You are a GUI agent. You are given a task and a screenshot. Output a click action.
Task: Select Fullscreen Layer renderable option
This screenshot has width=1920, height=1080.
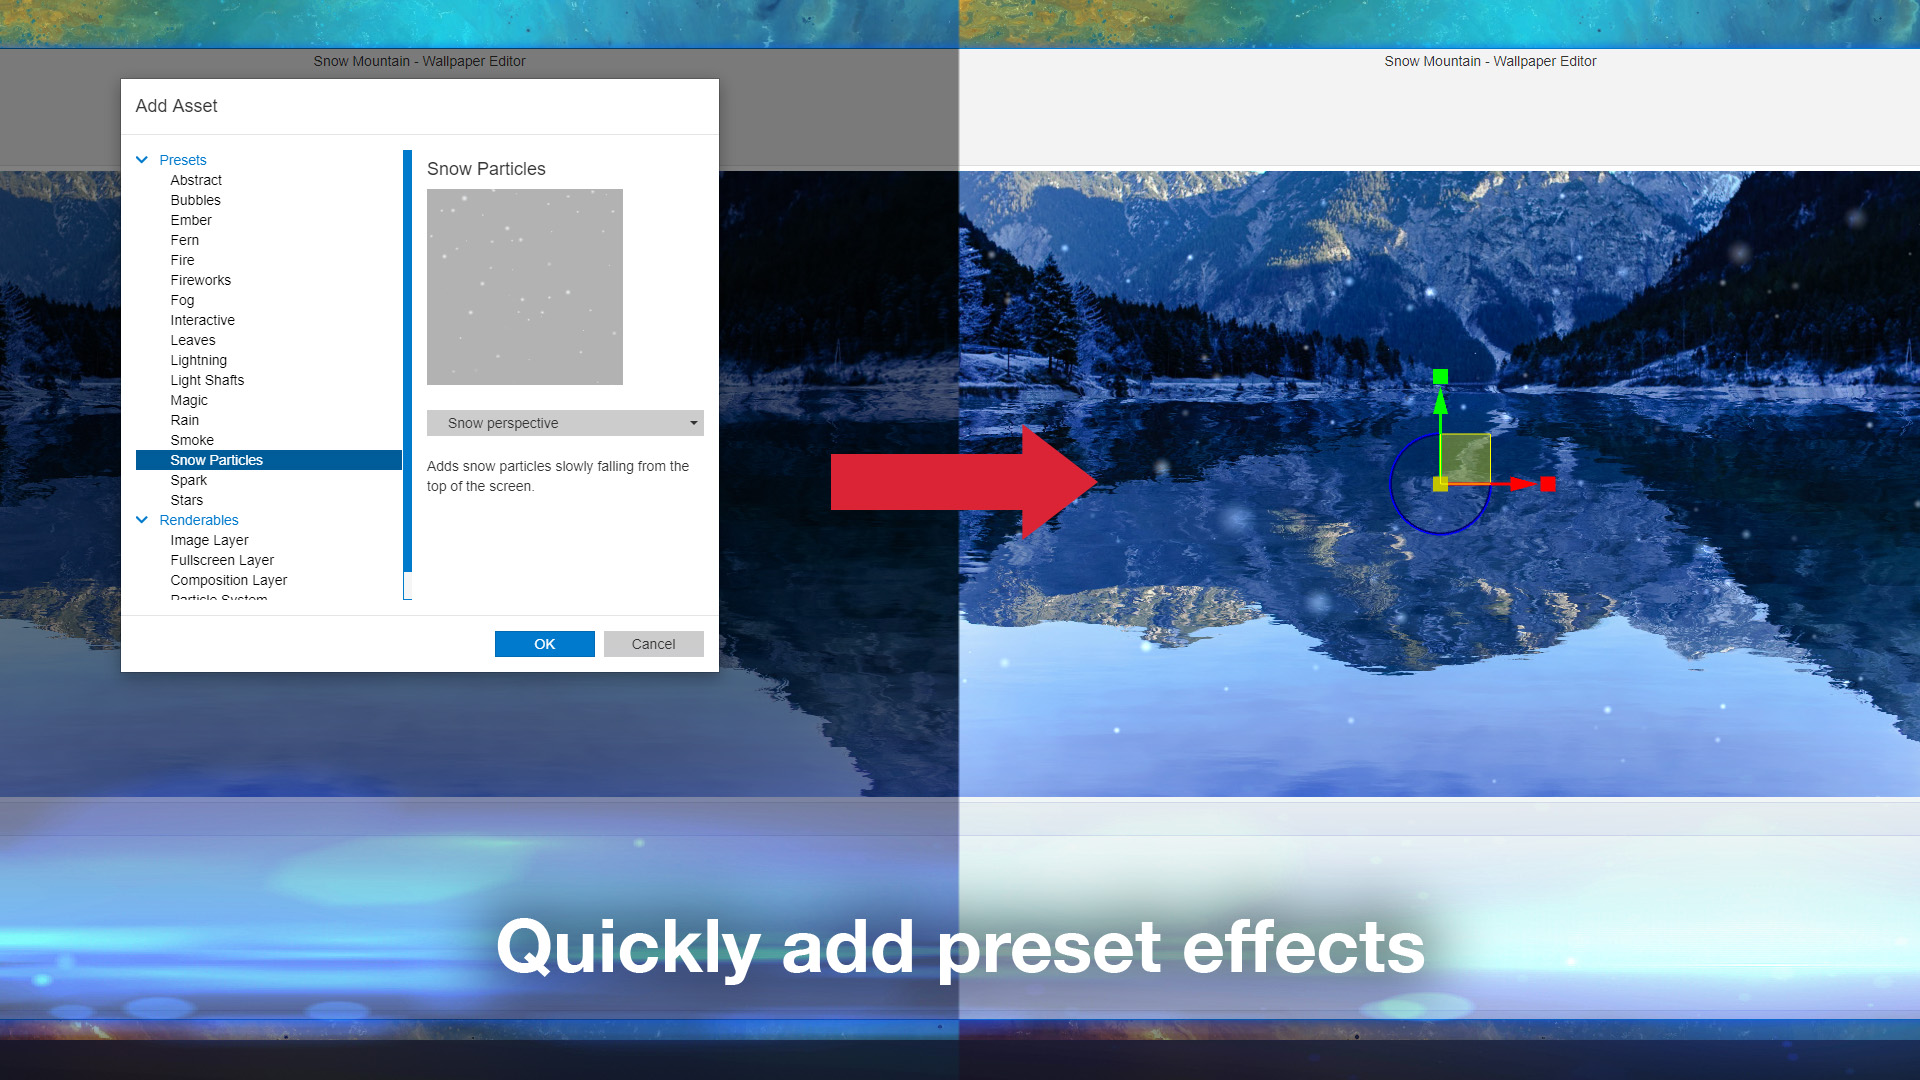point(222,560)
